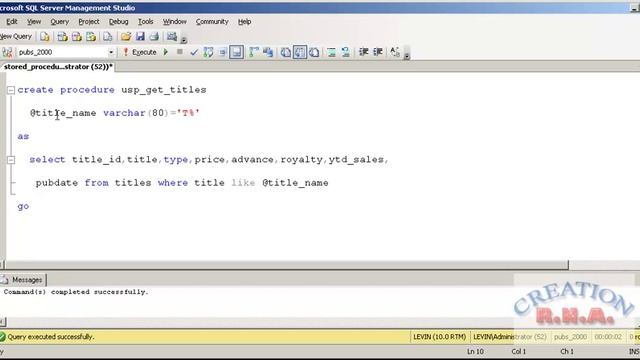The width and height of the screenshot is (640, 360).
Task: Click Decrease Indent icon
Action: [363, 52]
